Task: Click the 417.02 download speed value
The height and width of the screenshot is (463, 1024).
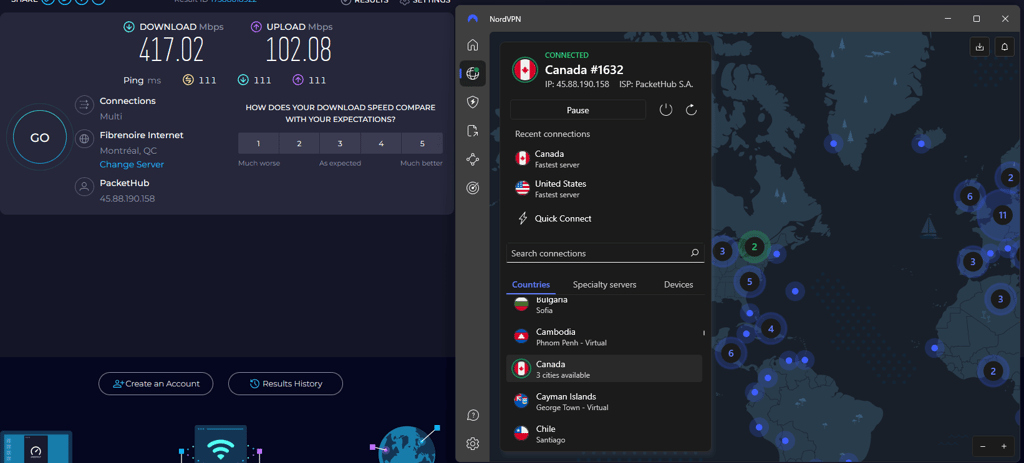Action: (x=172, y=50)
